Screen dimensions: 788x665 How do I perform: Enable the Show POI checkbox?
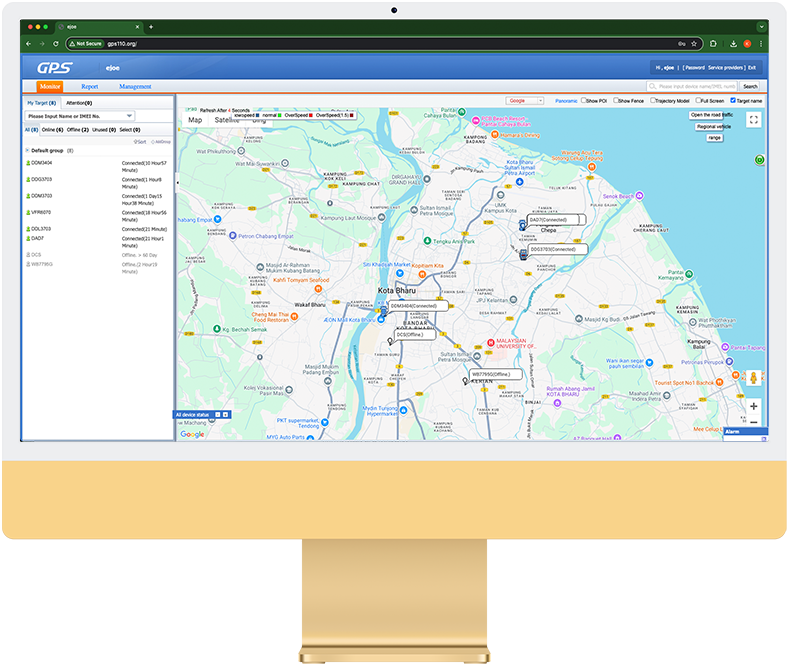pos(584,101)
